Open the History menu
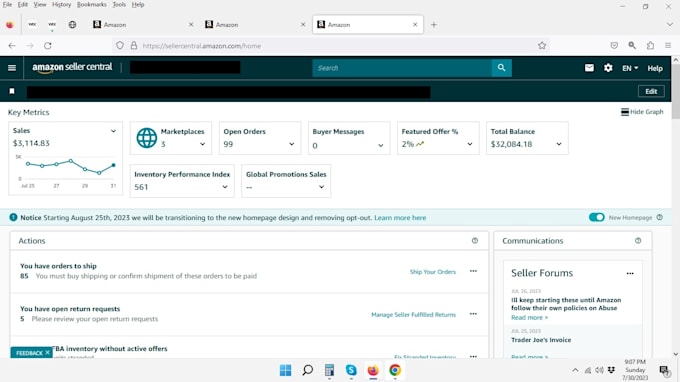This screenshot has width=680, height=382. coord(61,4)
